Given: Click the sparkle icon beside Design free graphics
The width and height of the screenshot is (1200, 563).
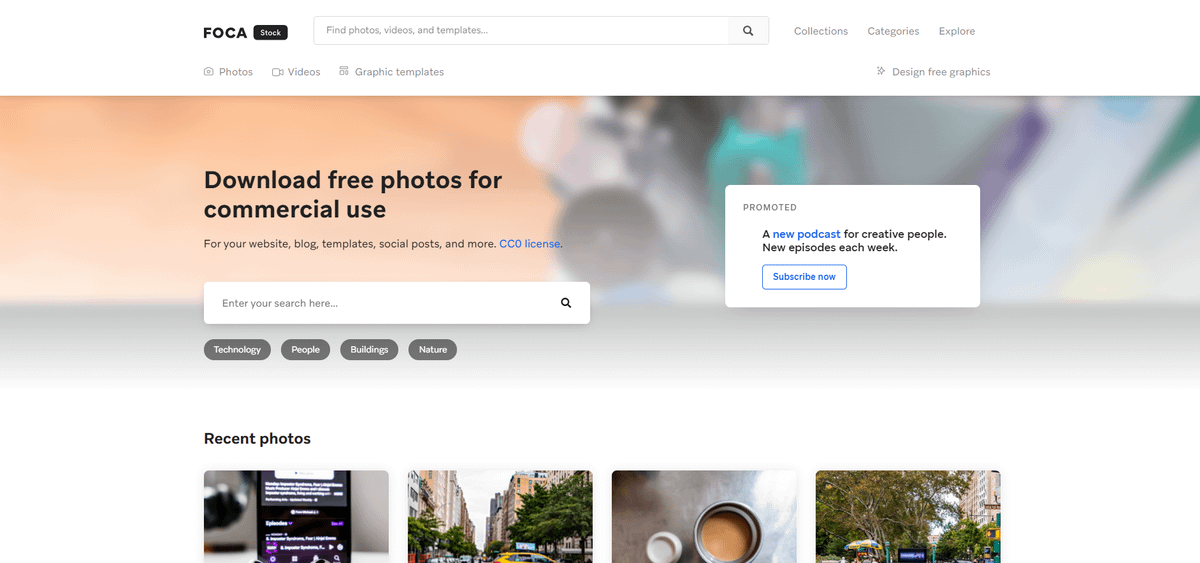Looking at the screenshot, I should coord(881,71).
